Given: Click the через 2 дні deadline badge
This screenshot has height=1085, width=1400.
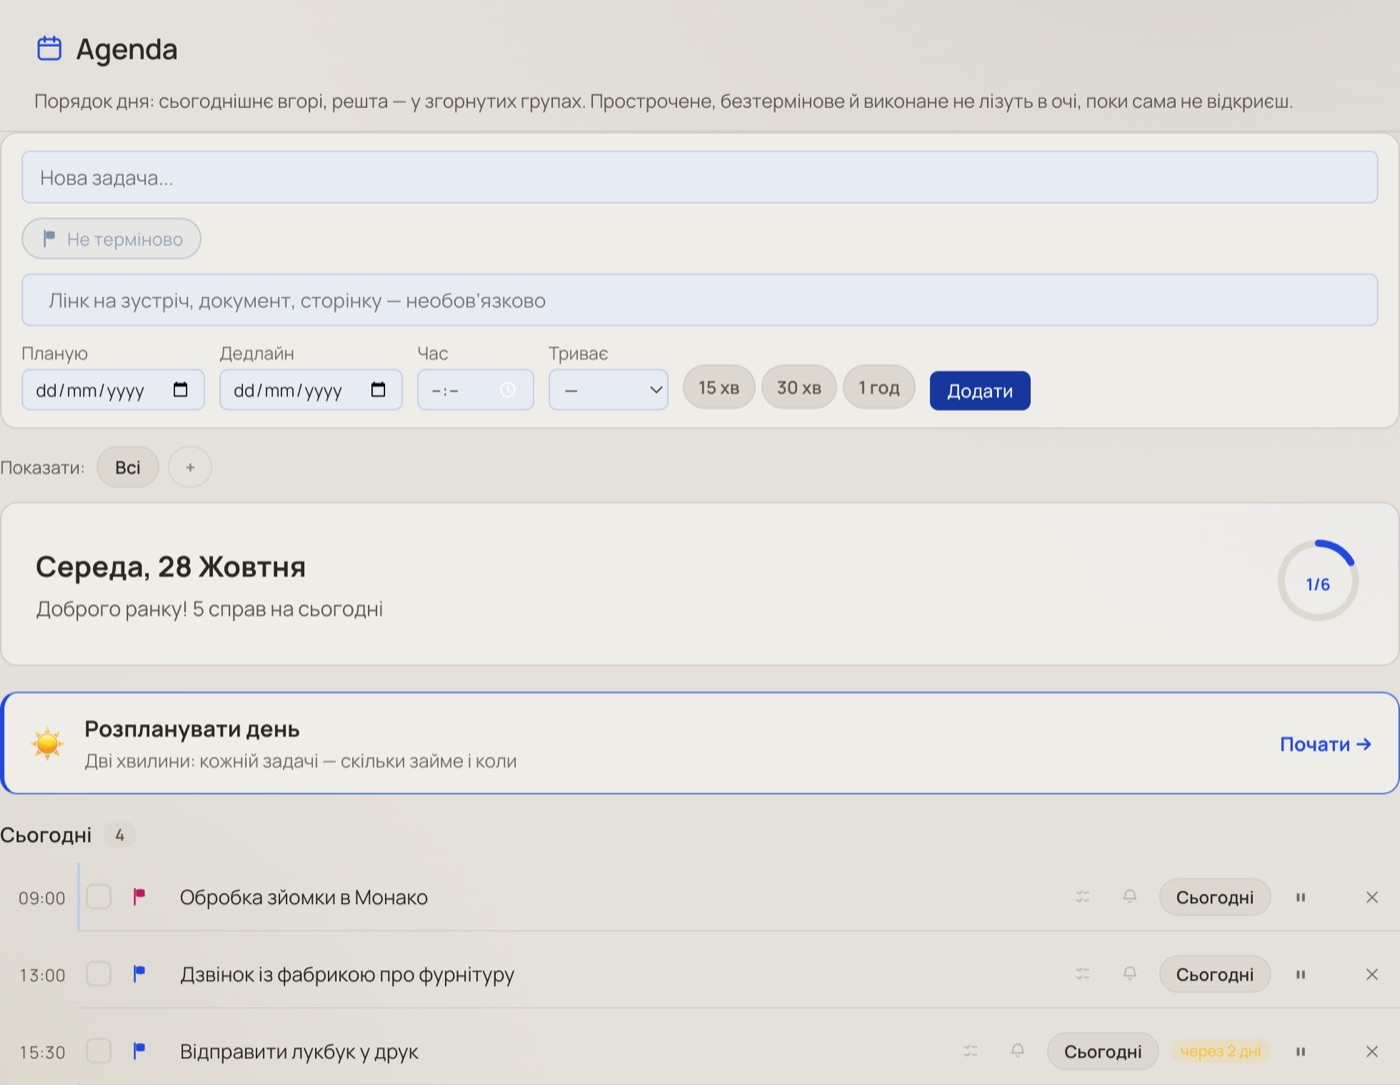Looking at the screenshot, I should (1220, 1051).
